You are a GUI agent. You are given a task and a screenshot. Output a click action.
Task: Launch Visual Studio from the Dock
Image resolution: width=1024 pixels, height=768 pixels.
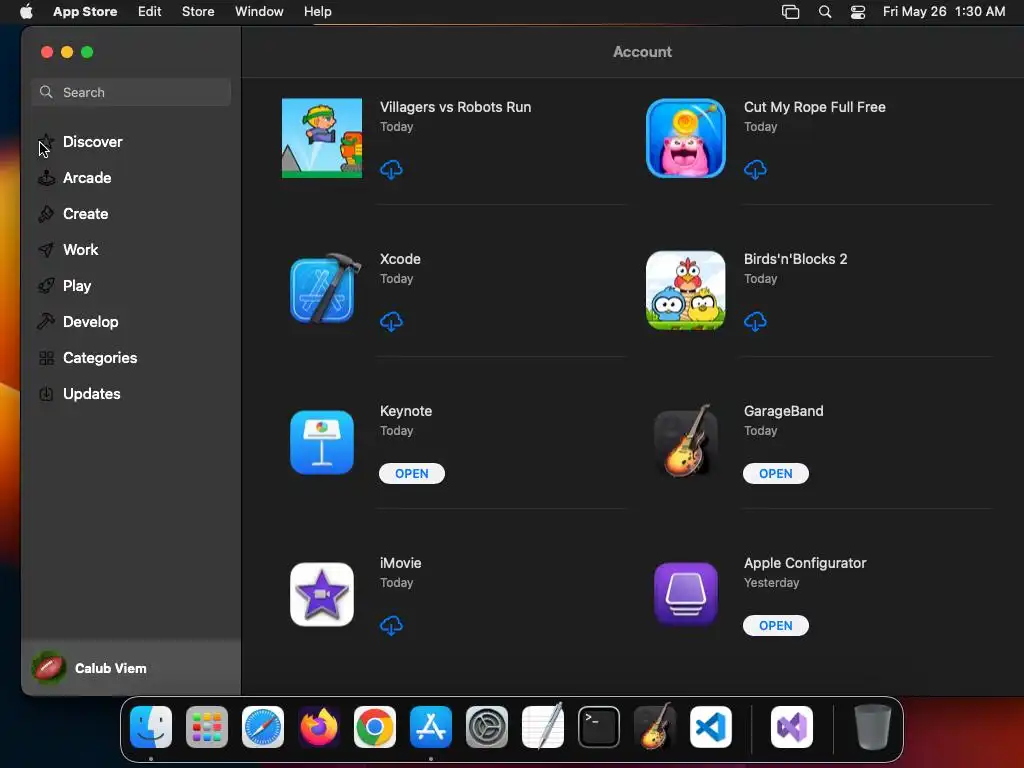[792, 727]
